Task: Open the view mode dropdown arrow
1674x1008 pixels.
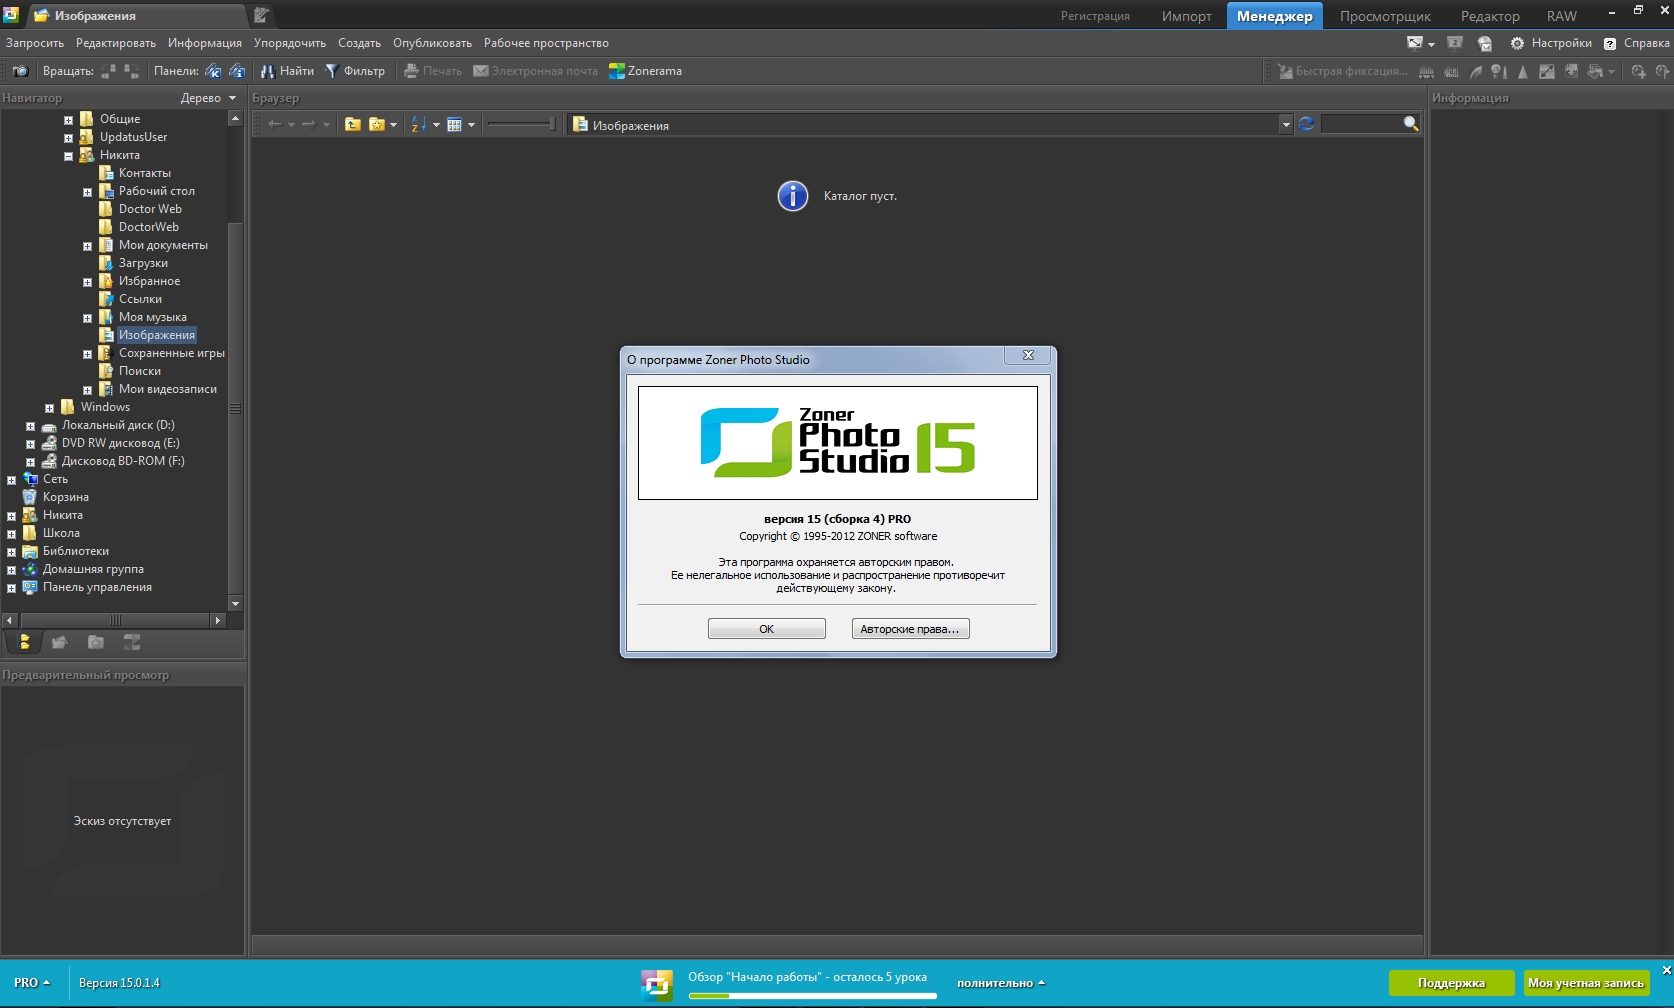Action: [472, 125]
